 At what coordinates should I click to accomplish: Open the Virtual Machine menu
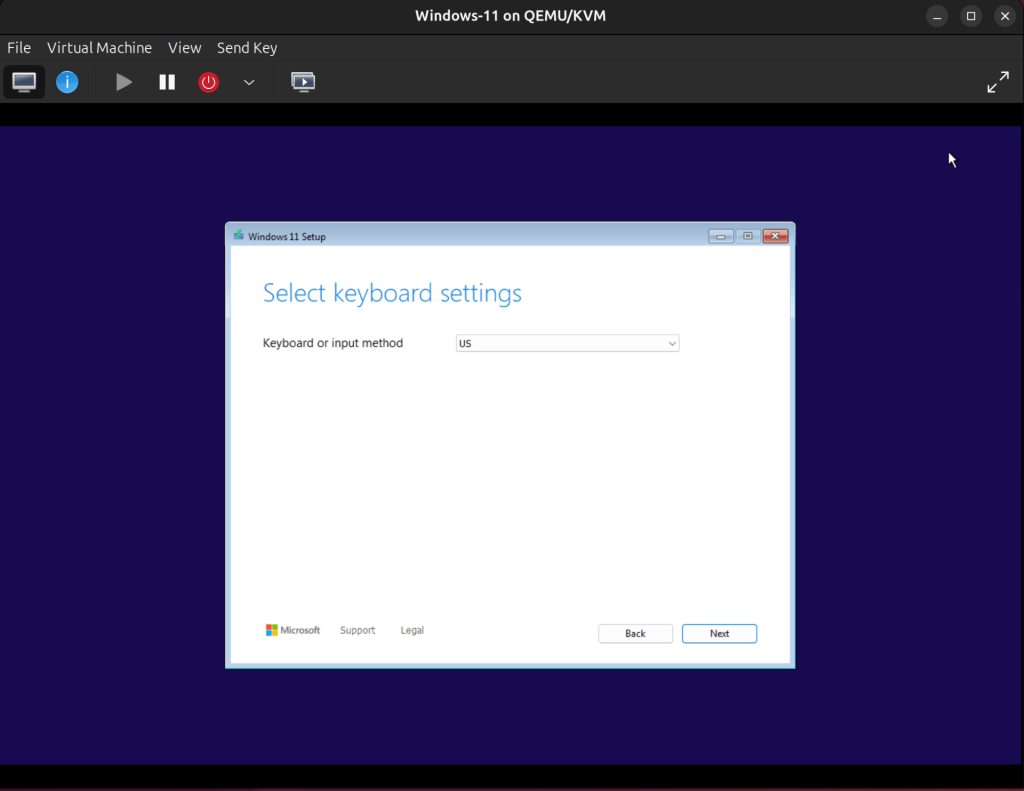(99, 47)
